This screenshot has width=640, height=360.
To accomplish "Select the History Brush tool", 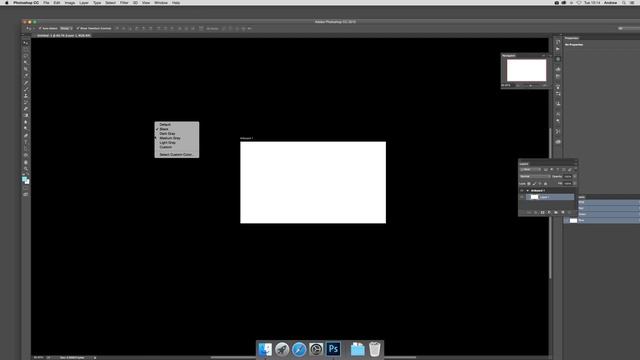I will (26, 102).
